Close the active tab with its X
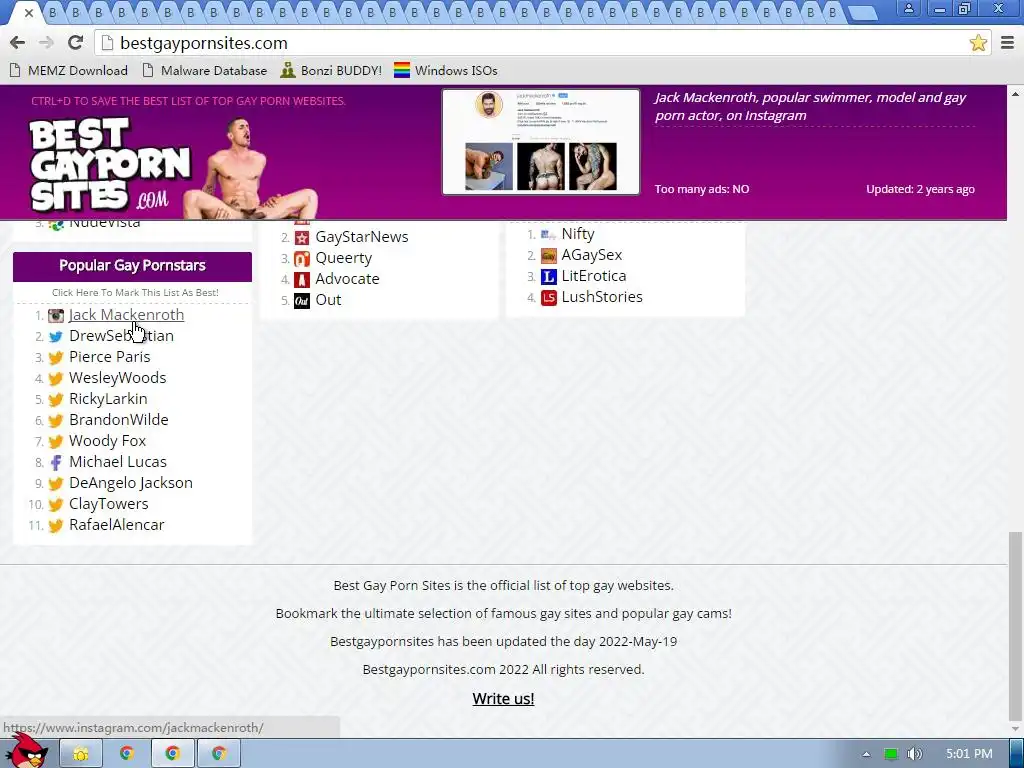 [x=29, y=12]
